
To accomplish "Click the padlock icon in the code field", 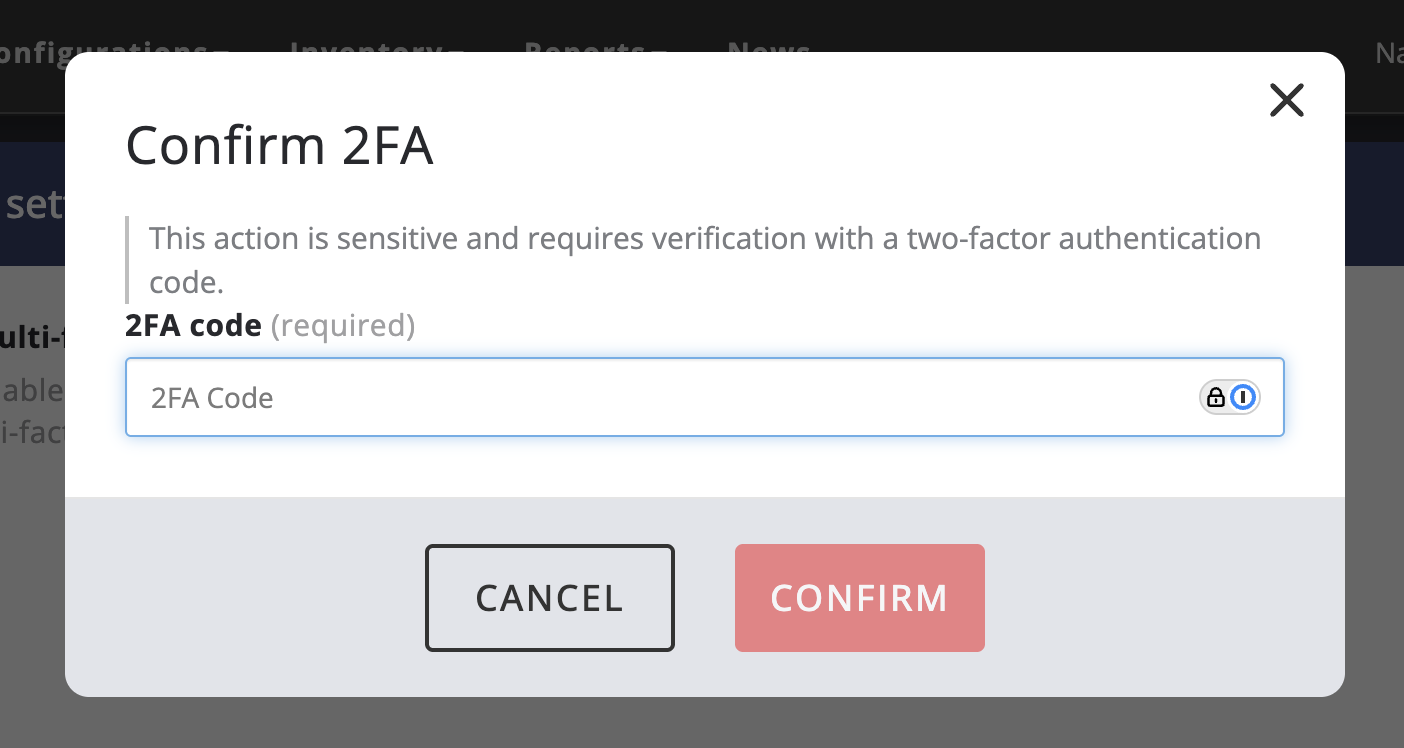I will point(1216,398).
